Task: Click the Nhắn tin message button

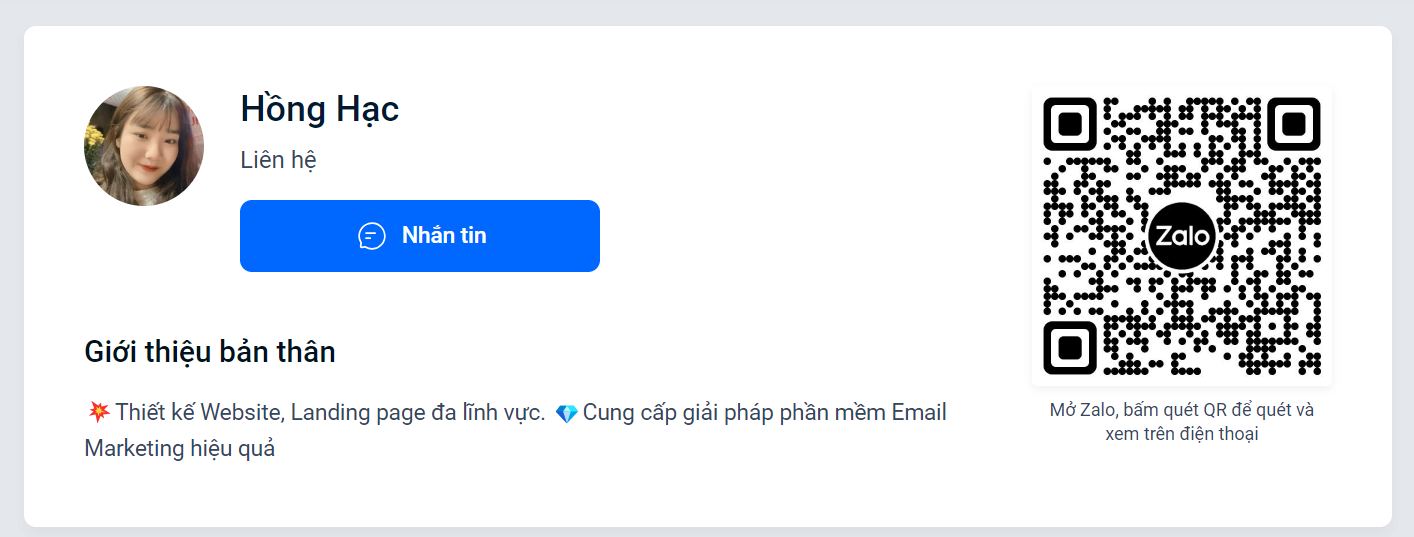Action: click(420, 236)
